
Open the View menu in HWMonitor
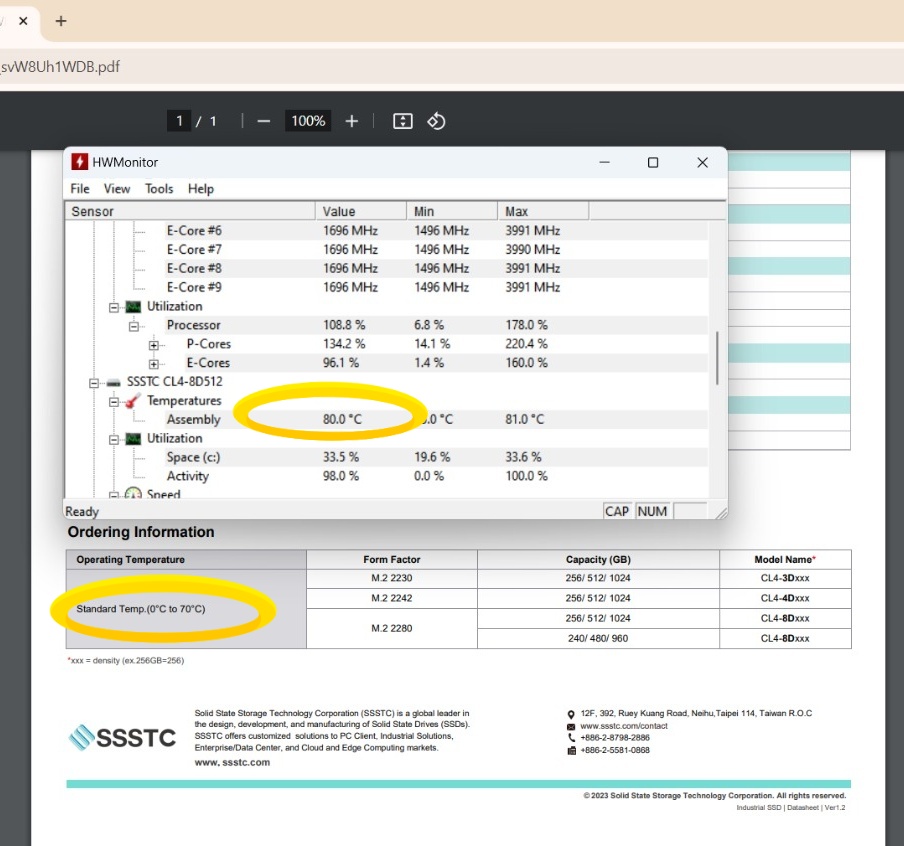pos(117,188)
